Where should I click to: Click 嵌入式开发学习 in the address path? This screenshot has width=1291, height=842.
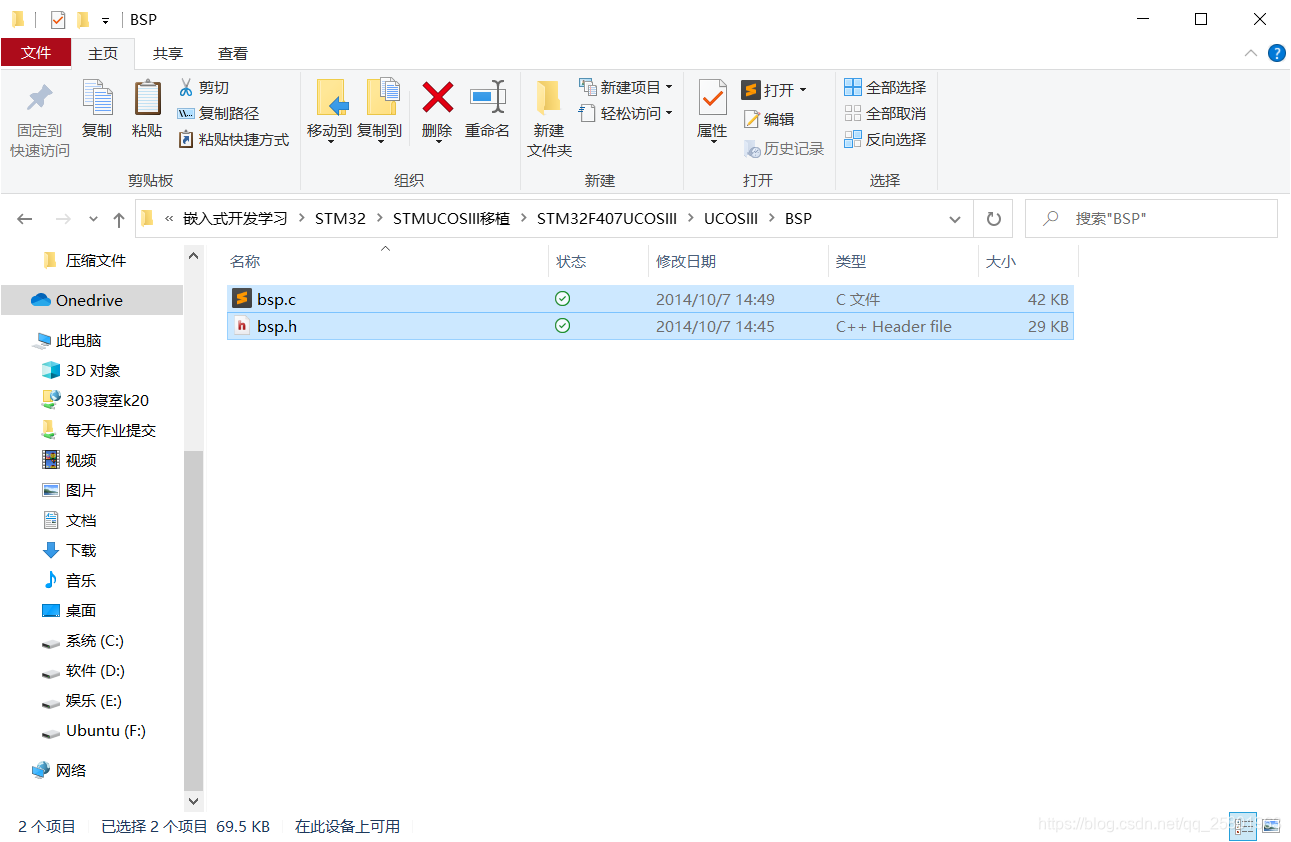pyautogui.click(x=235, y=218)
